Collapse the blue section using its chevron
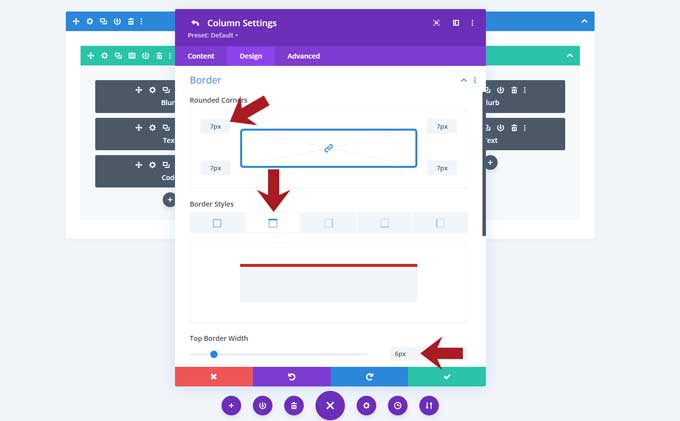 pos(584,21)
